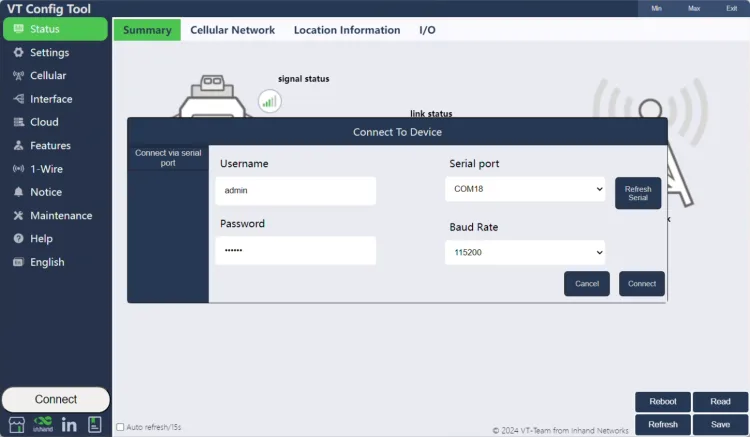750x437 pixels.
Task: Enable Auto refresh/15s checkbox
Action: pos(120,427)
